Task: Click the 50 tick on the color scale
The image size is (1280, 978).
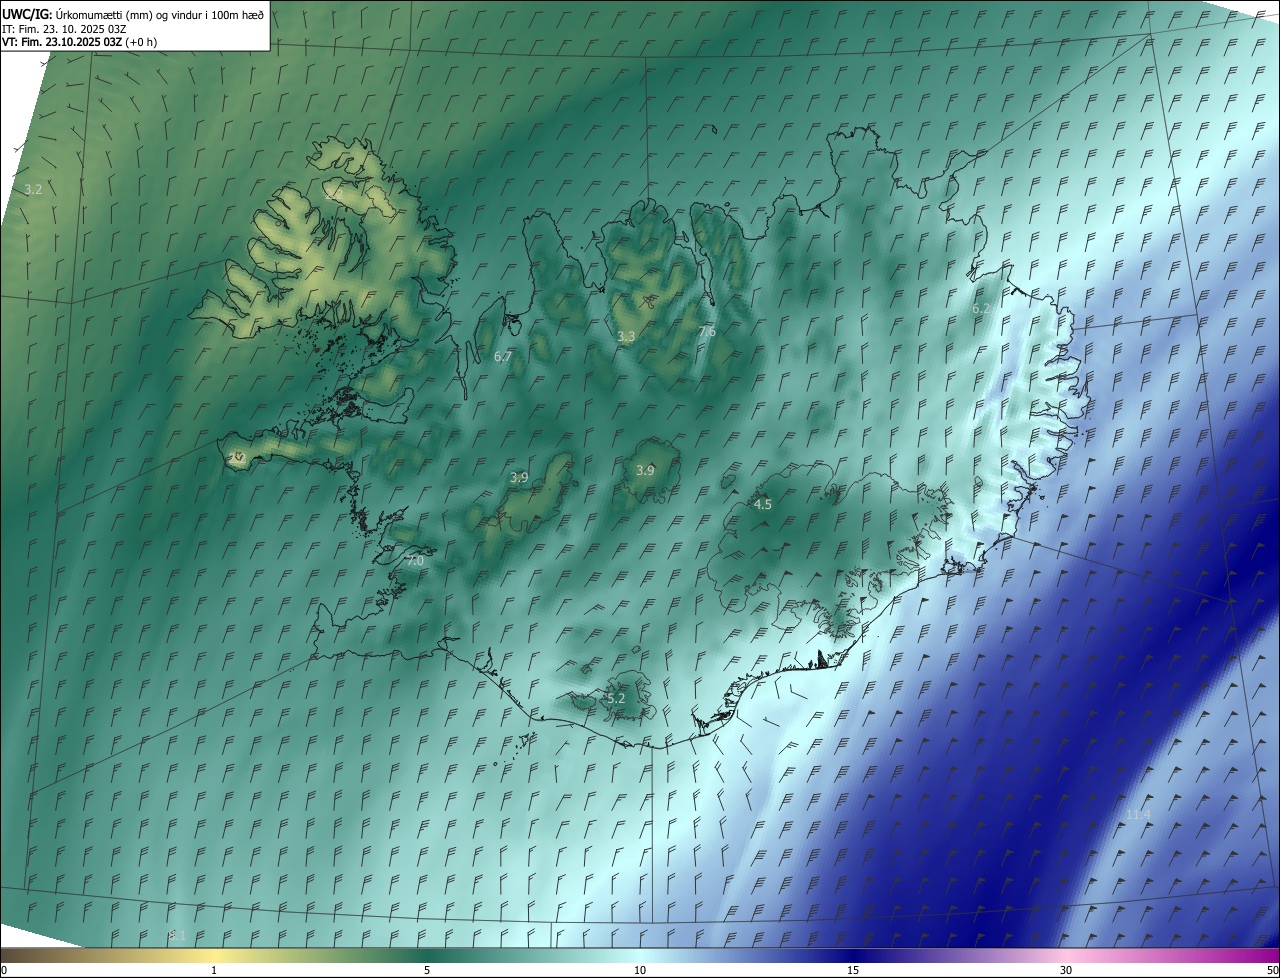Action: point(1273,970)
